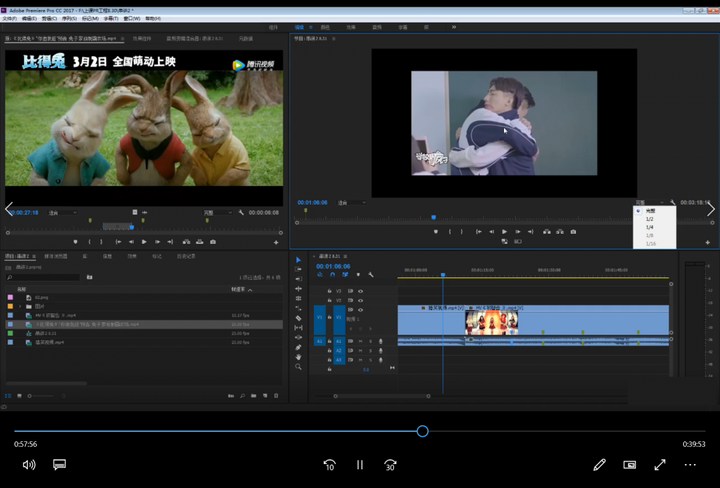Image resolution: width=720 pixels, height=488 pixels.
Task: Toggle Linked Selection in timeline header
Action: point(345,275)
